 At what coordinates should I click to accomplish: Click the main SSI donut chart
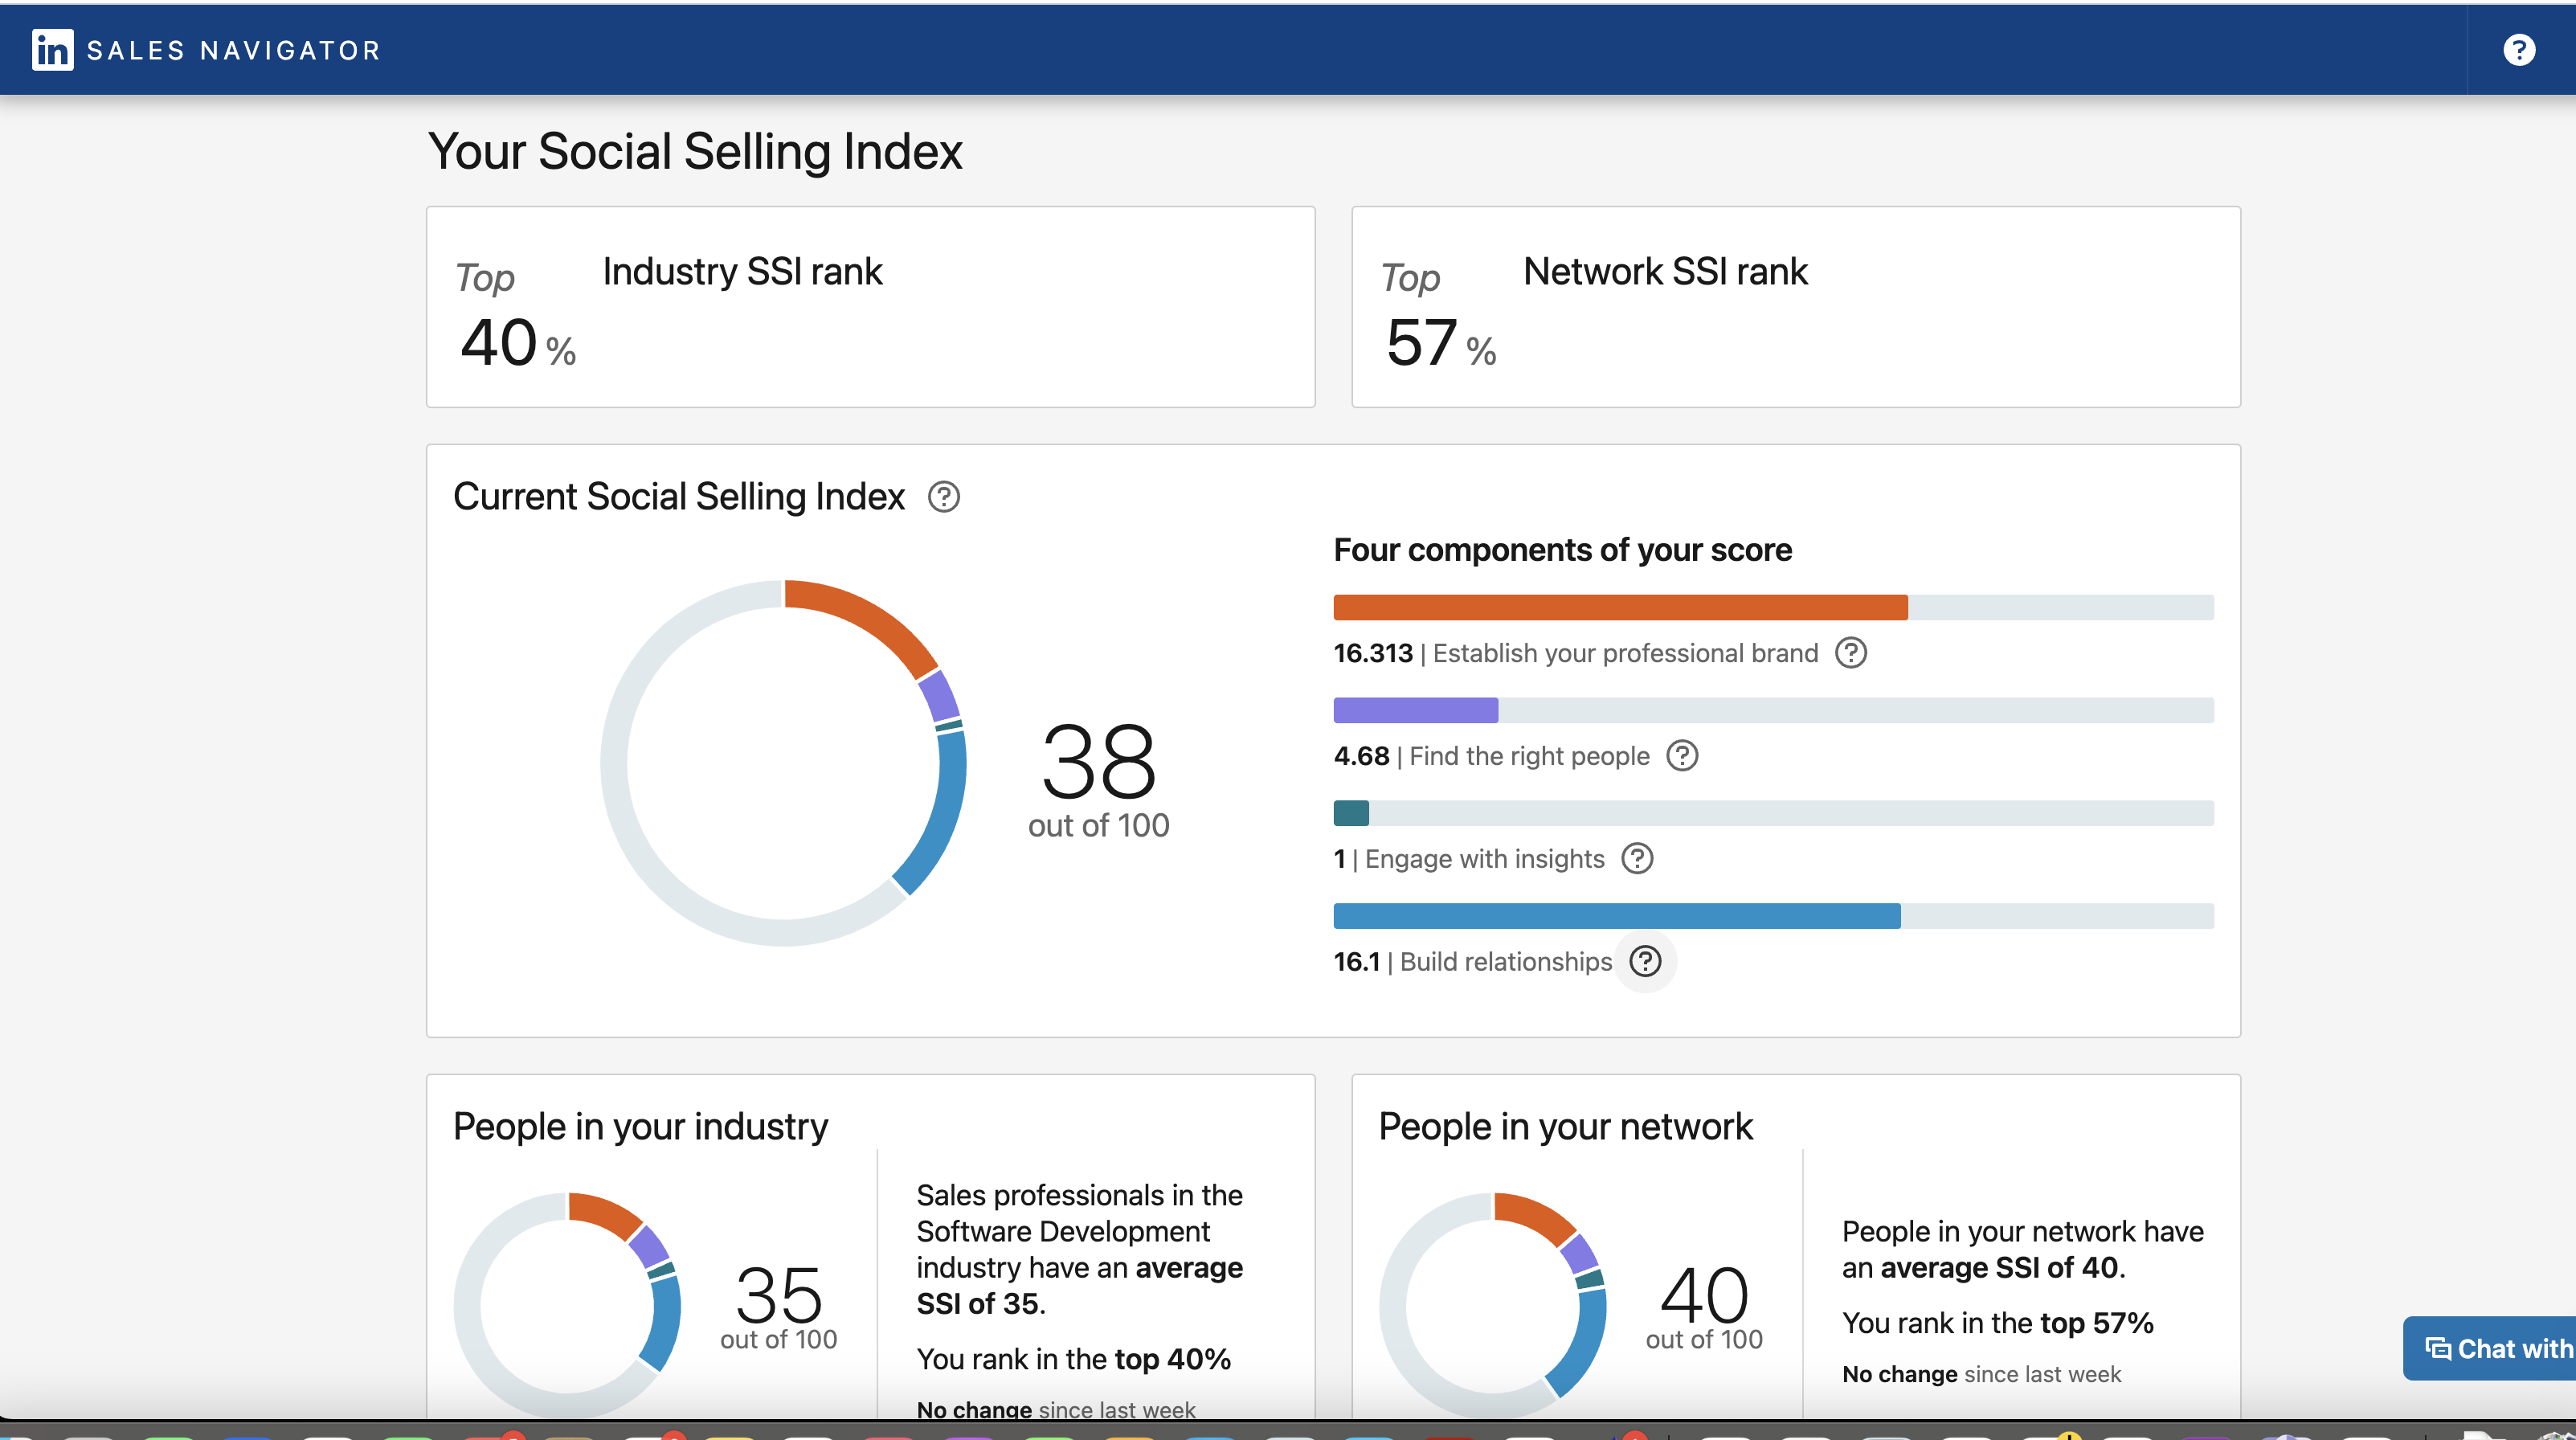(783, 763)
